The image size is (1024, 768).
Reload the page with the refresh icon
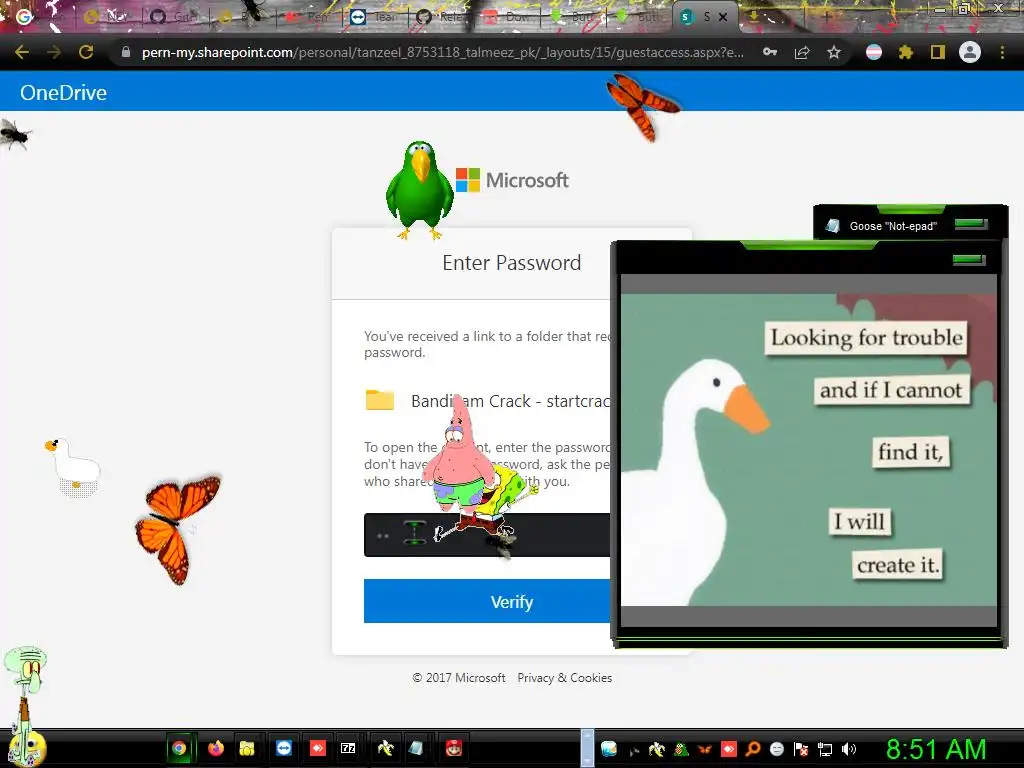click(x=86, y=52)
